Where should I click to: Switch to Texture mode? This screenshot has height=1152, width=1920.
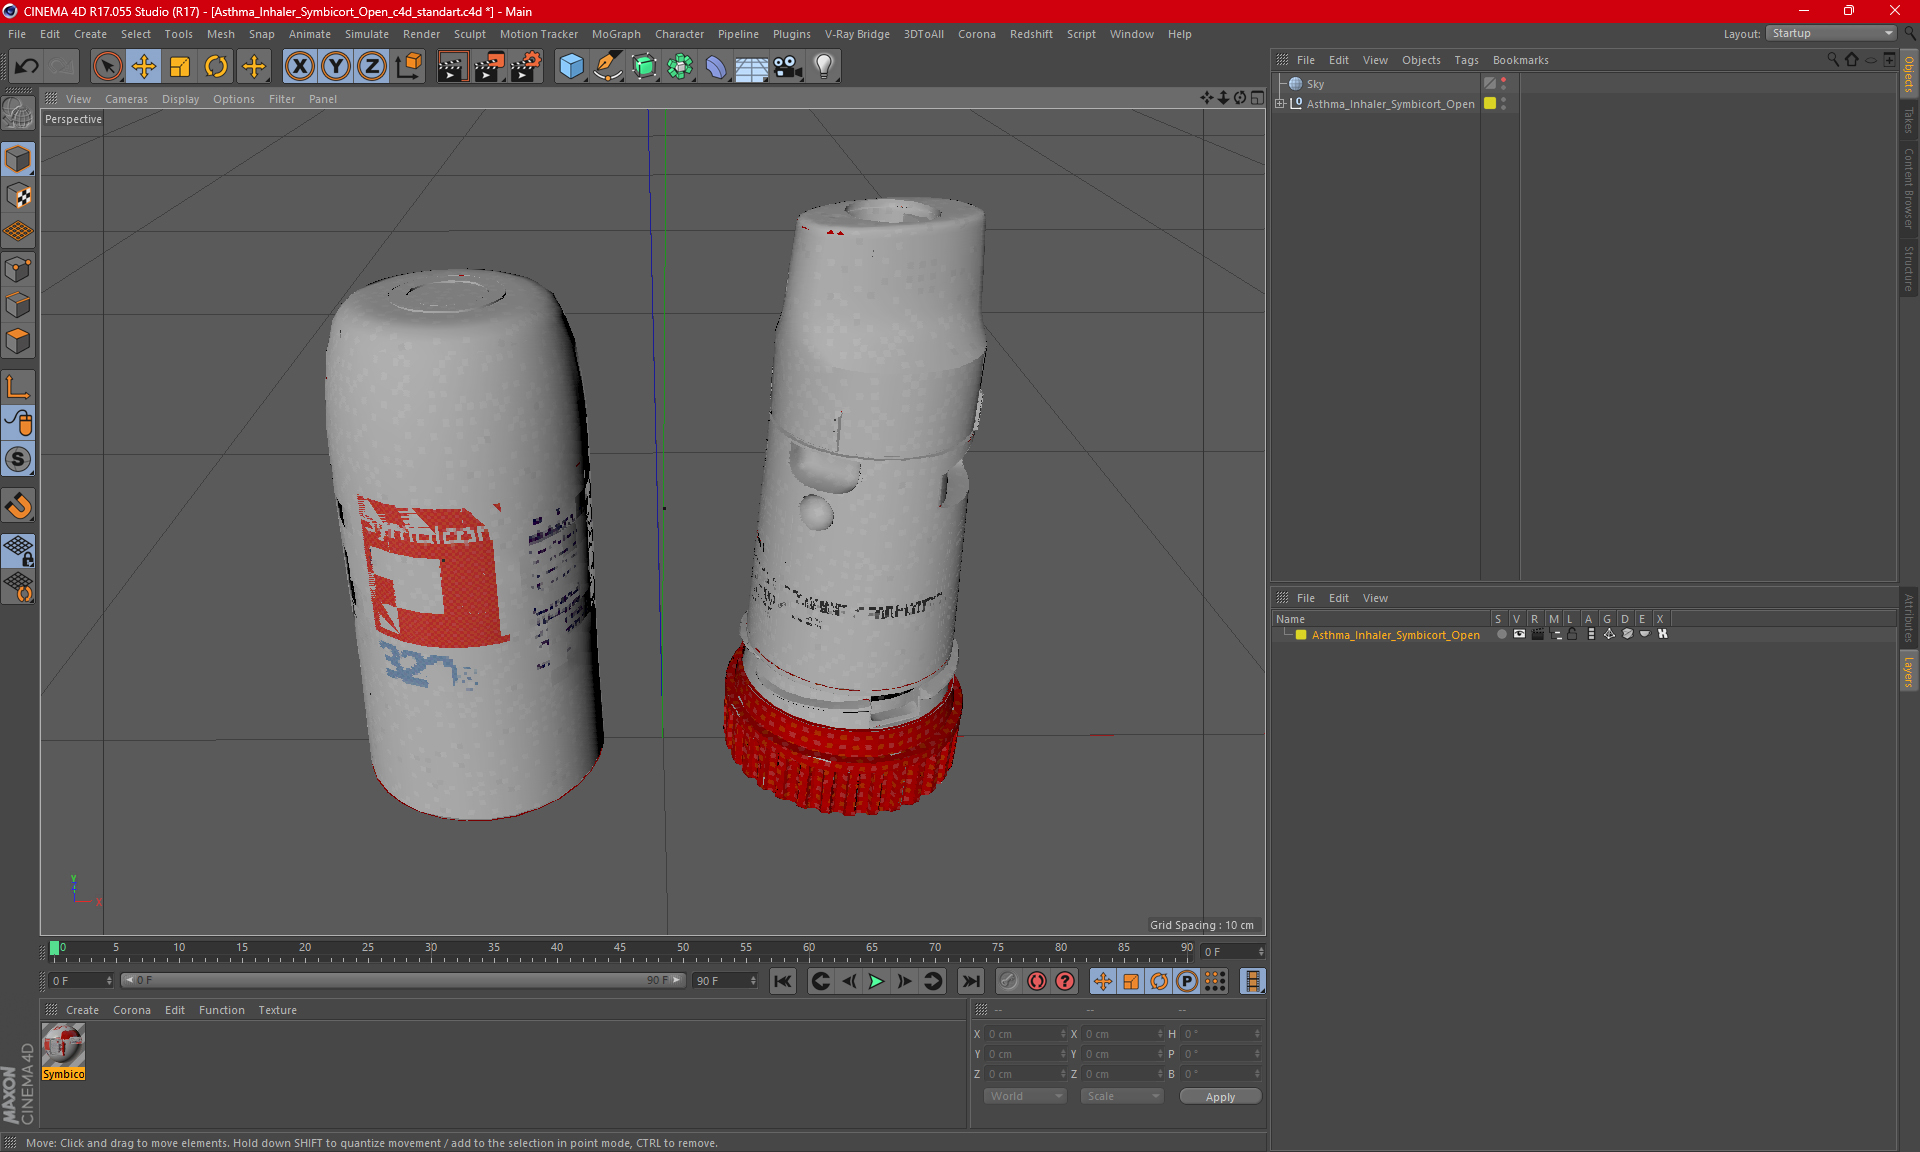[x=18, y=196]
